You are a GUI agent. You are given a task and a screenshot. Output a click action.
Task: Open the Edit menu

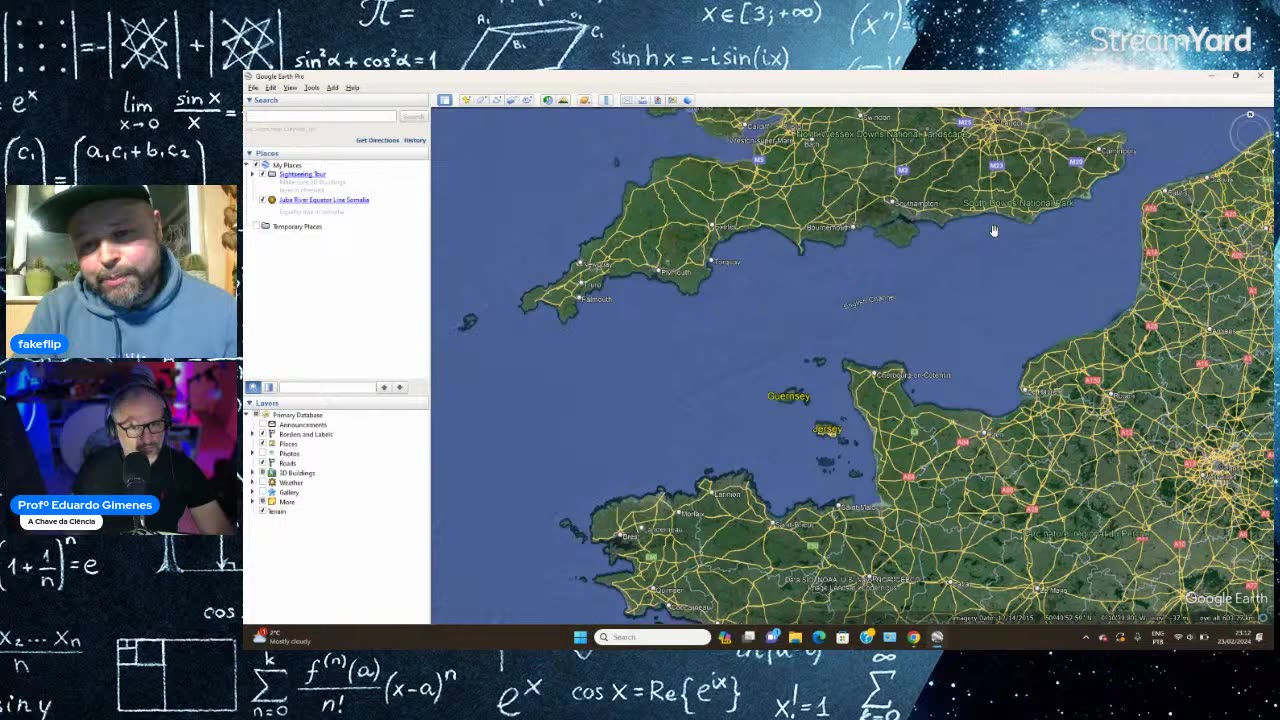tap(270, 88)
